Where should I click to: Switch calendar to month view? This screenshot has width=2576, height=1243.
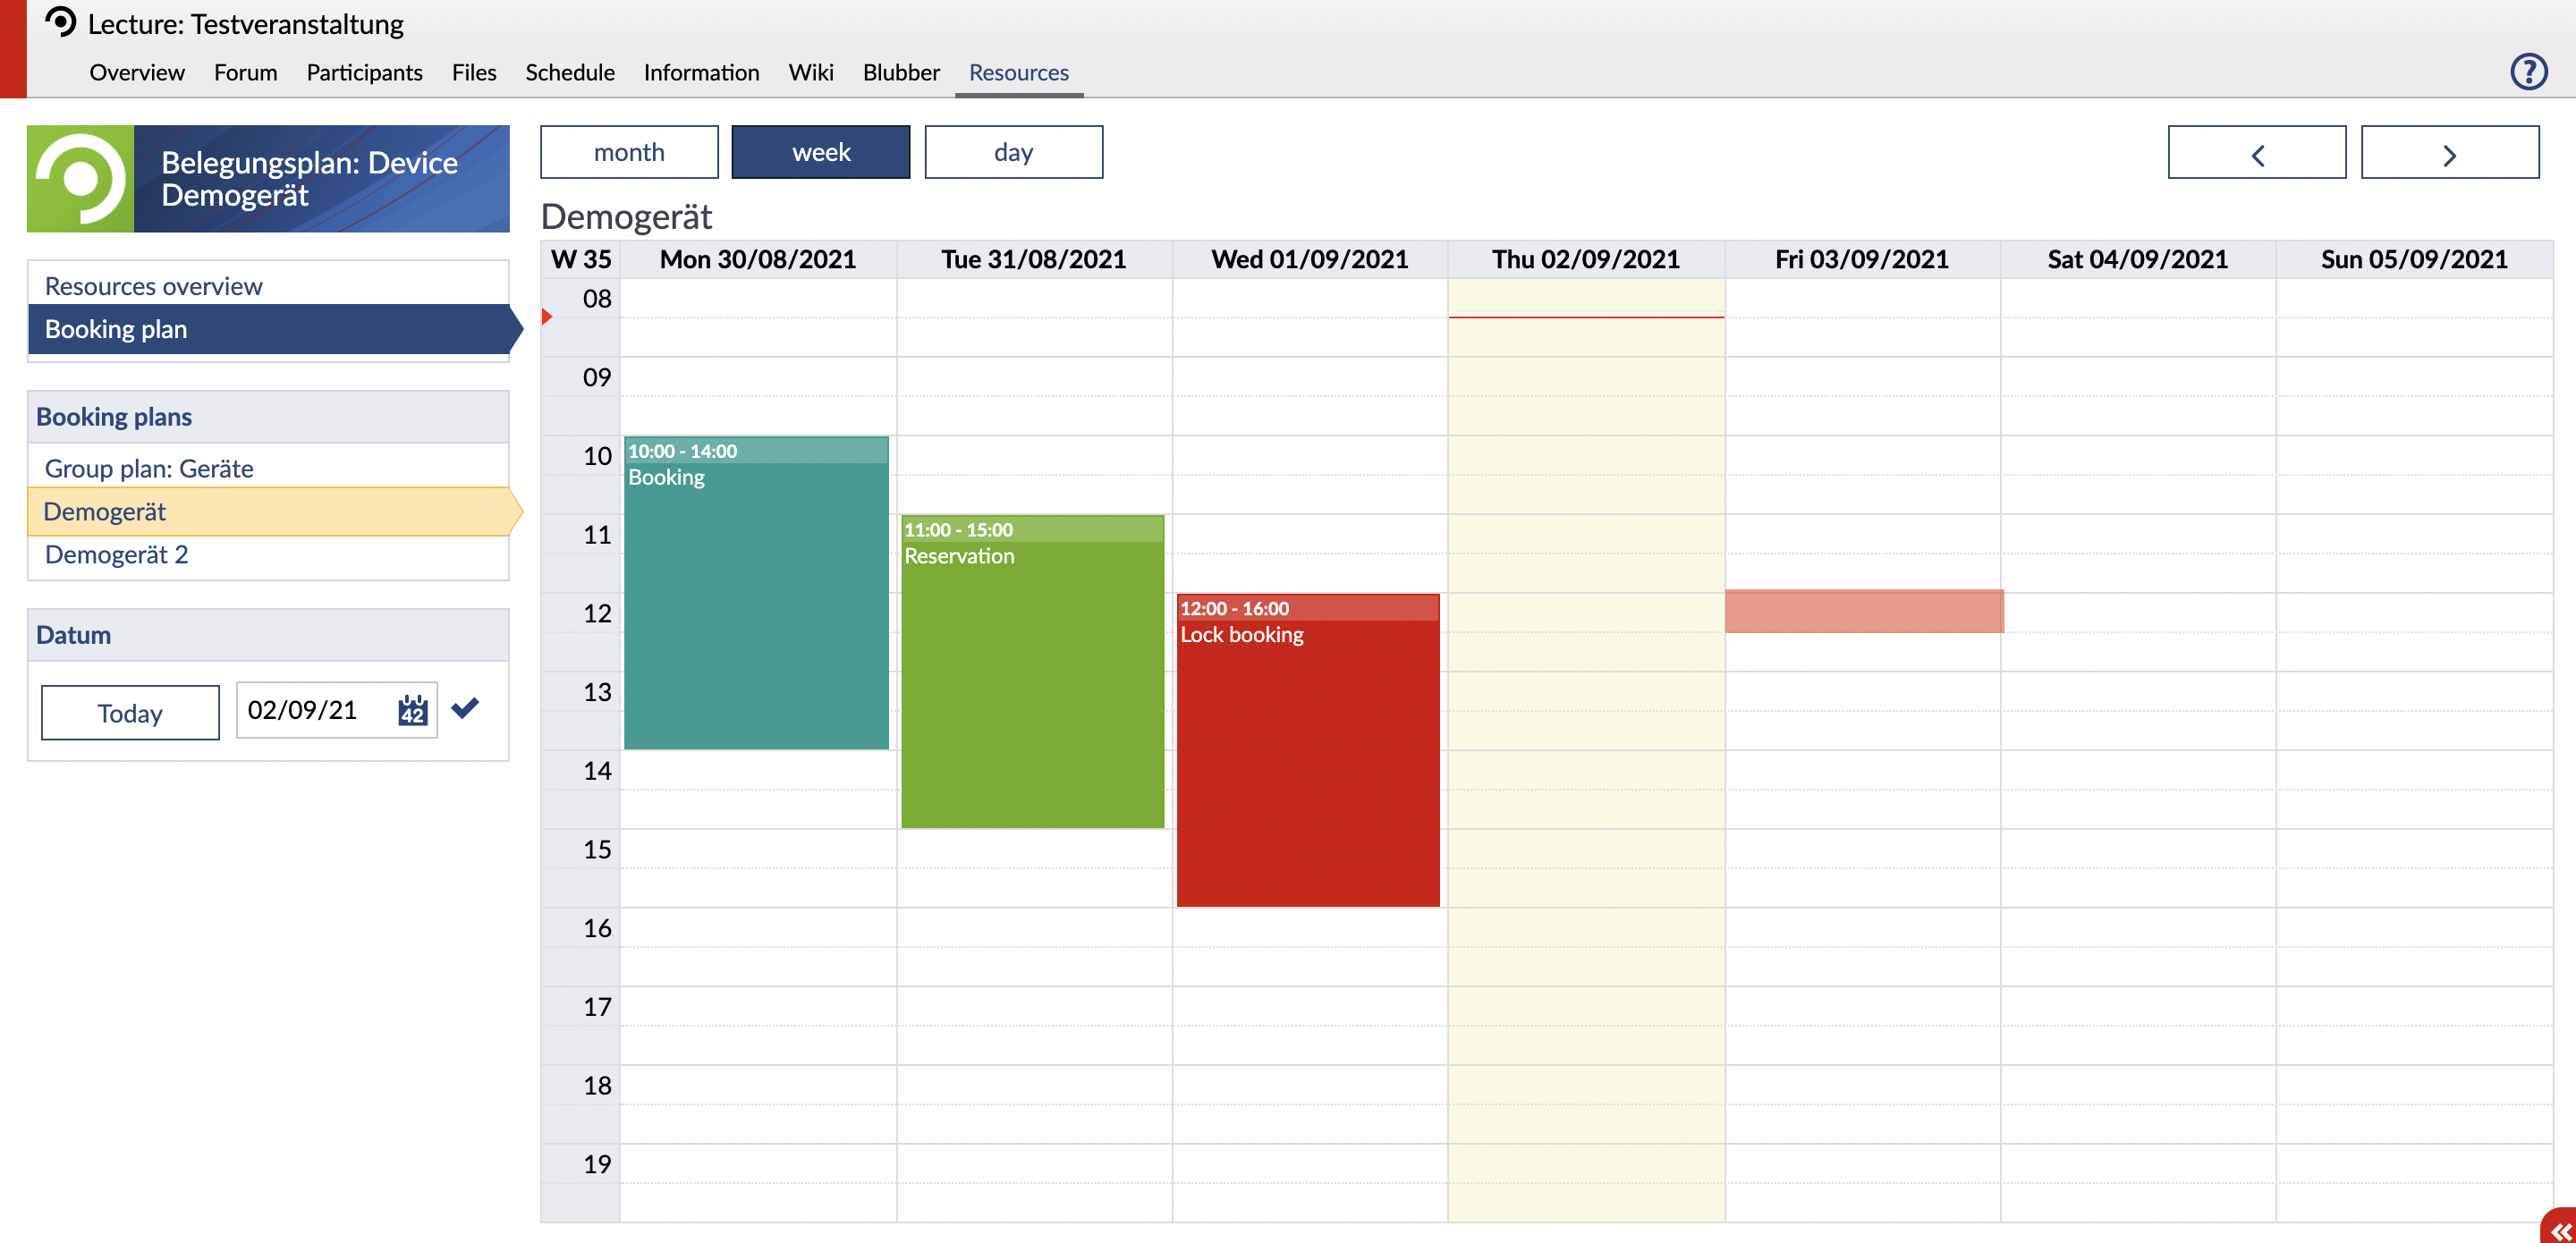point(629,152)
